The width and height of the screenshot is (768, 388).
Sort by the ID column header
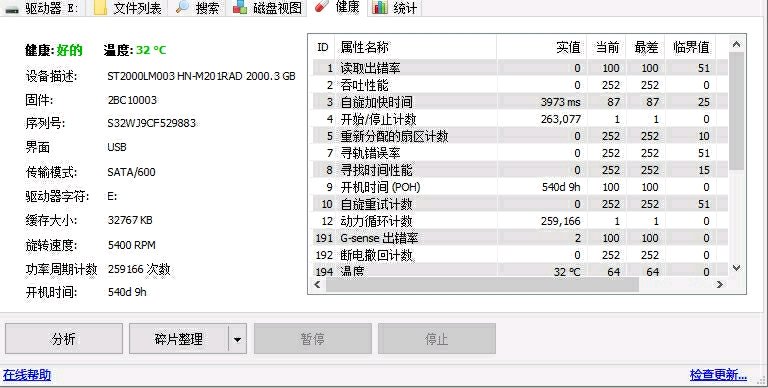(x=323, y=47)
